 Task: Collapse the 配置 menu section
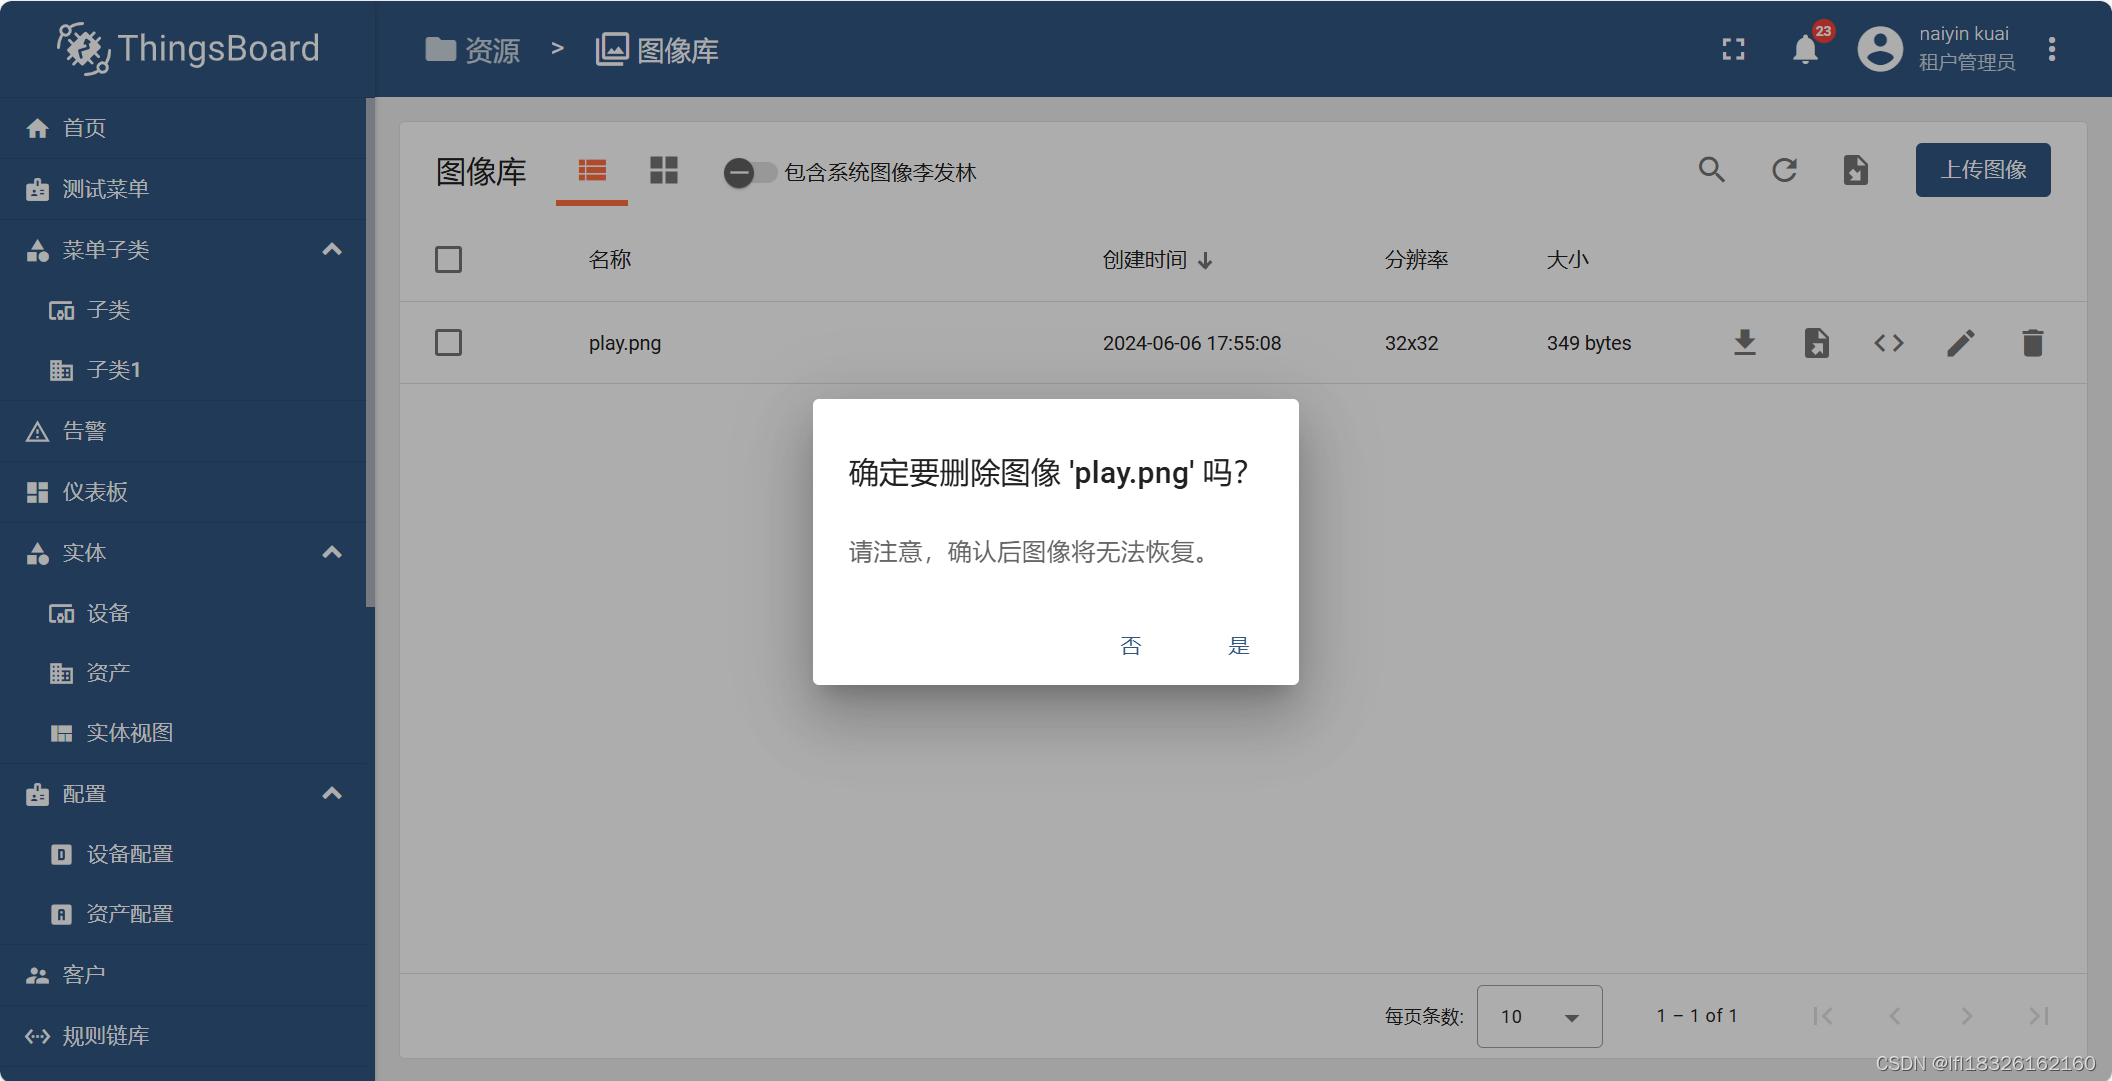click(332, 793)
